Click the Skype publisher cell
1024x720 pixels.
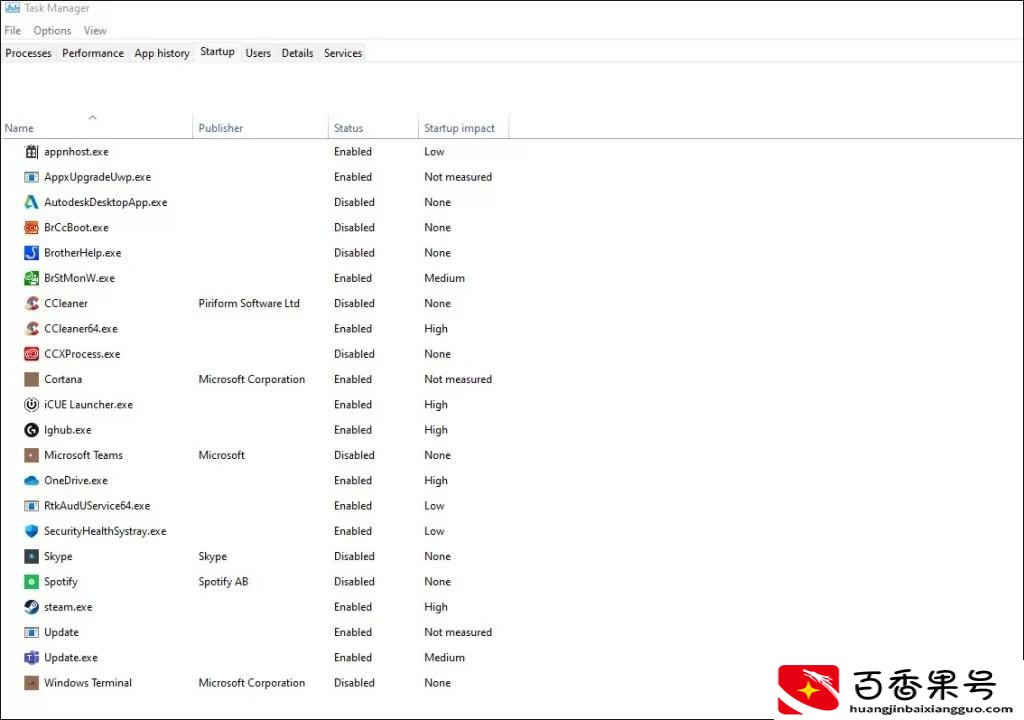click(212, 557)
